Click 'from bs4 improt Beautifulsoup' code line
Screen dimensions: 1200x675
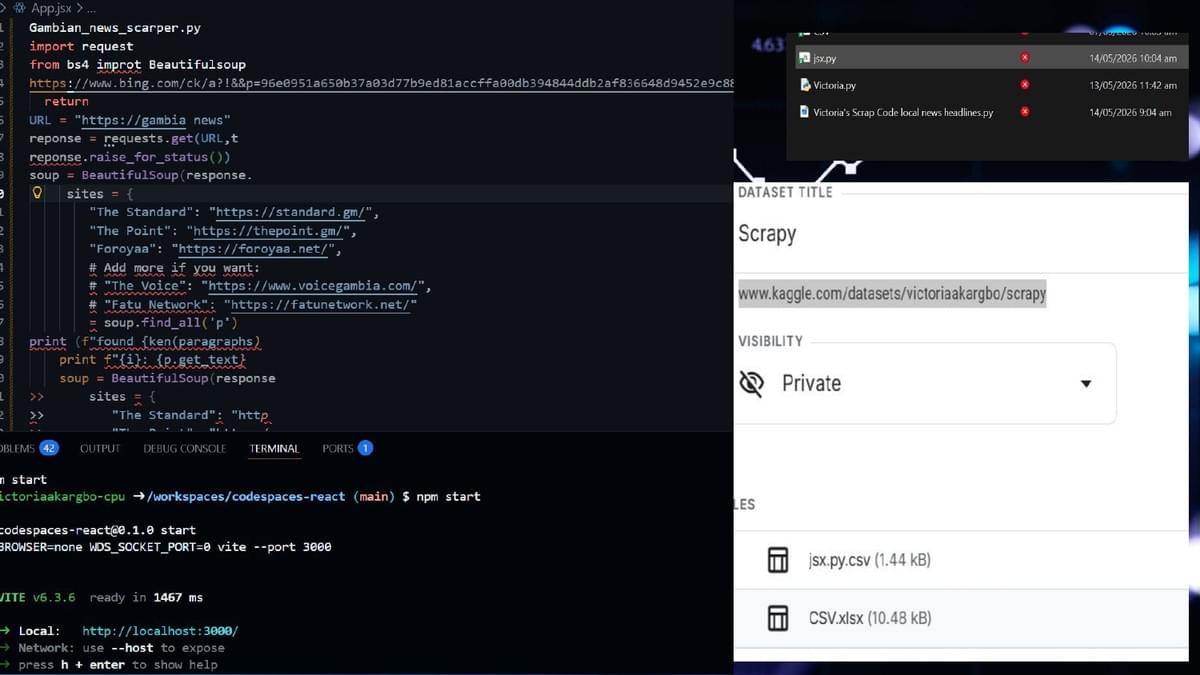[137, 65]
